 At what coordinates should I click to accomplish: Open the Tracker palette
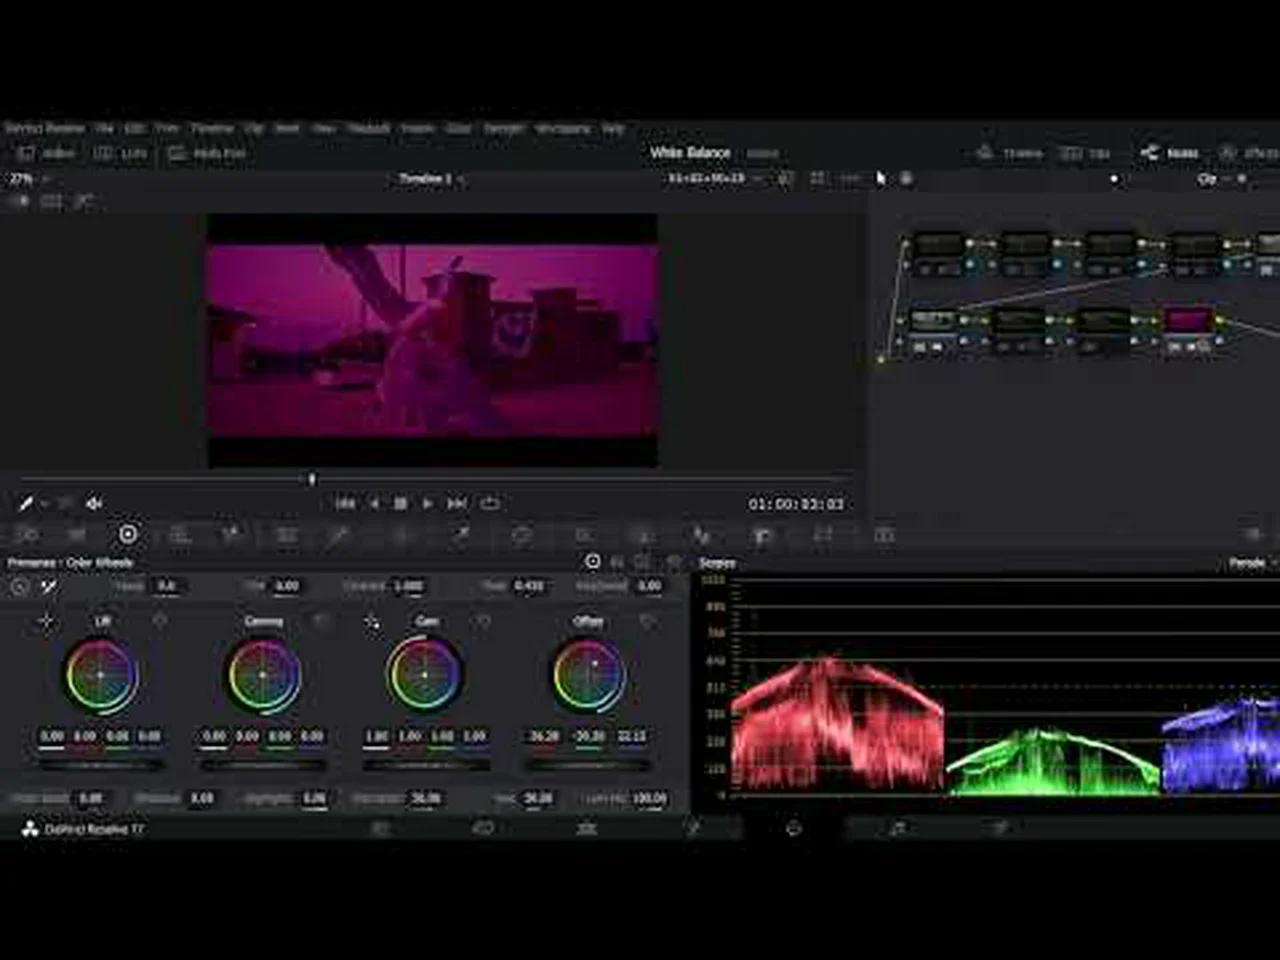tap(583, 535)
